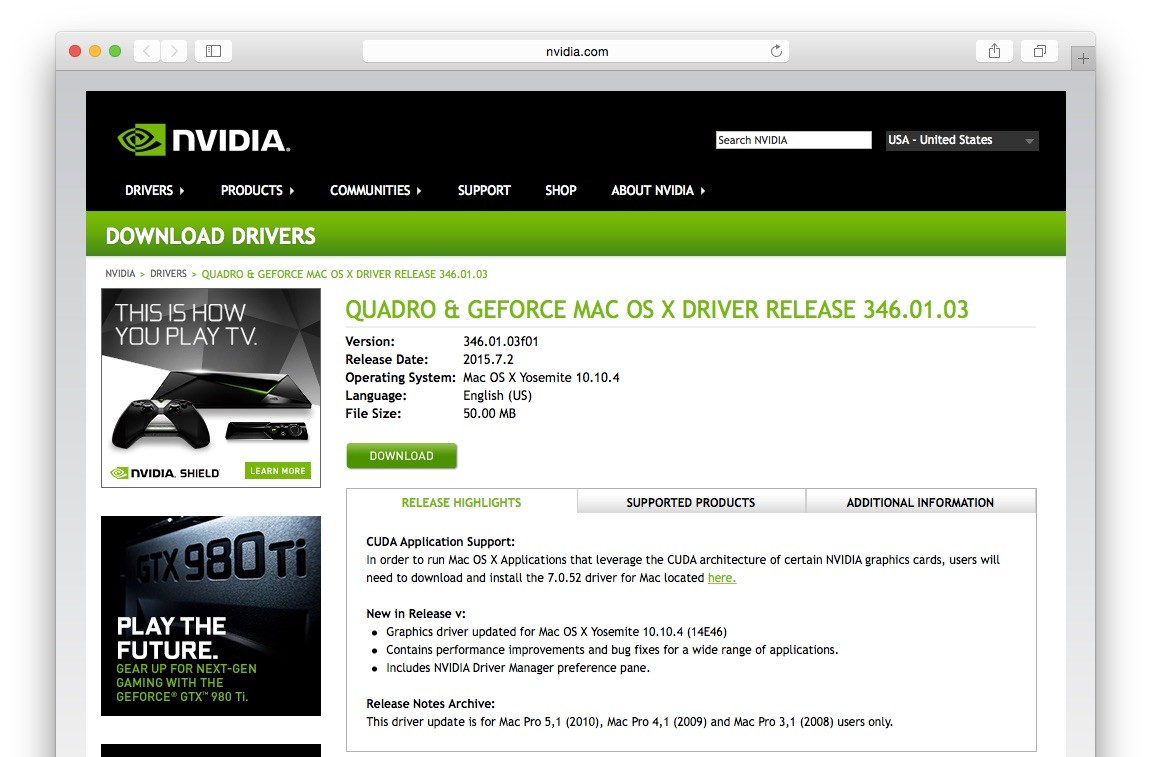Click LEARN MORE on the SHIELD ad
Image resolution: width=1151 pixels, height=757 pixels.
pyautogui.click(x=277, y=471)
